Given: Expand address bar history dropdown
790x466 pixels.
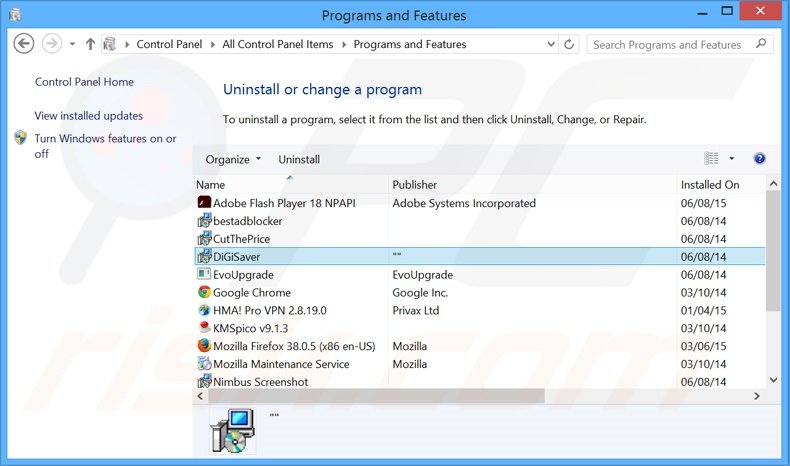Looking at the screenshot, I should [551, 44].
